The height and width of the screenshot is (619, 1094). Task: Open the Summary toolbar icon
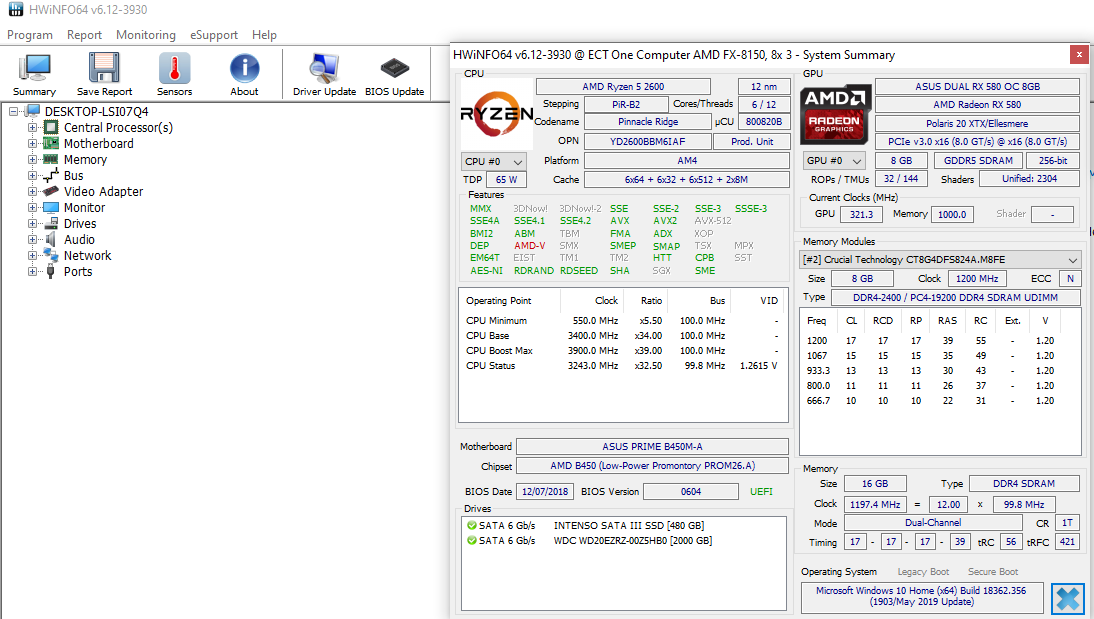(34, 68)
